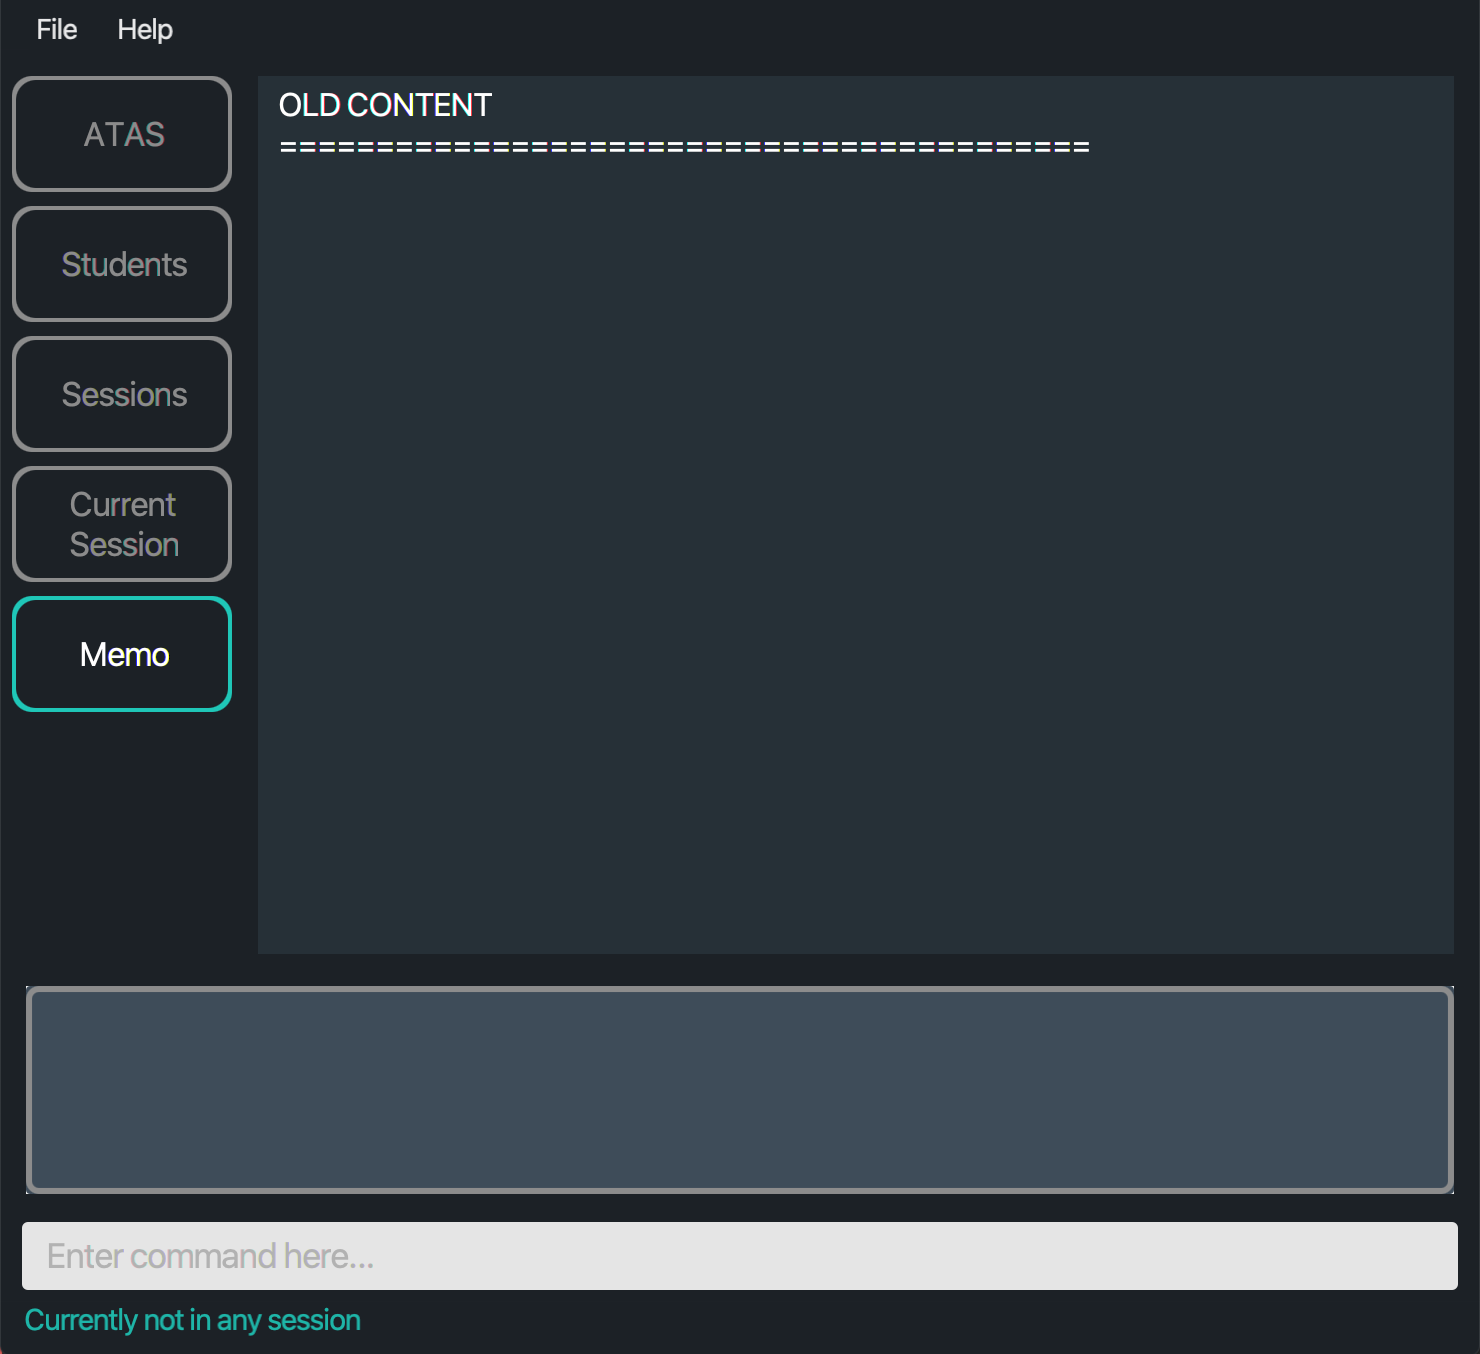Open the Sessions tab

[122, 394]
